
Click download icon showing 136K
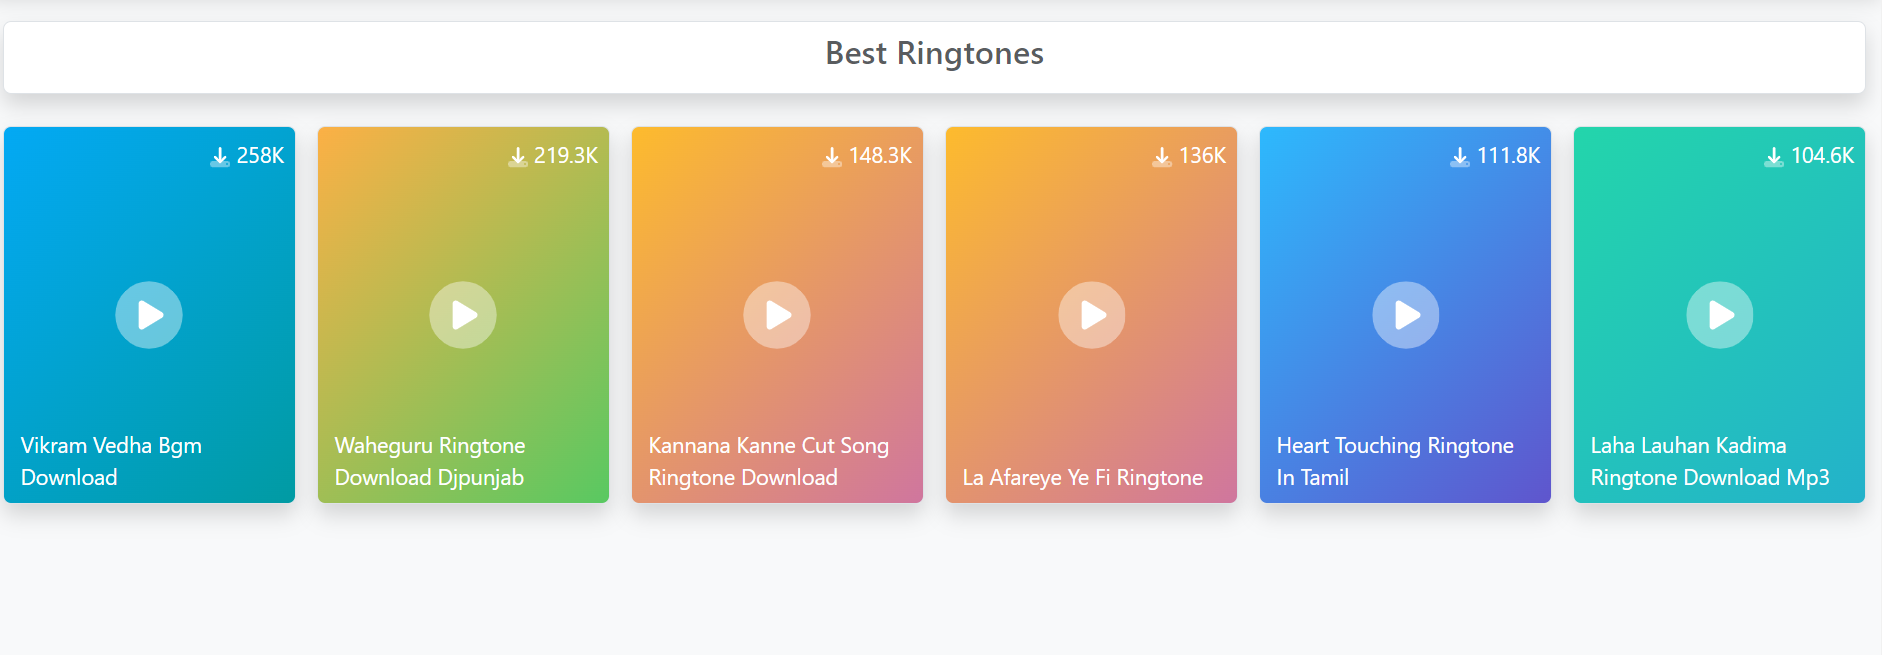click(1162, 157)
